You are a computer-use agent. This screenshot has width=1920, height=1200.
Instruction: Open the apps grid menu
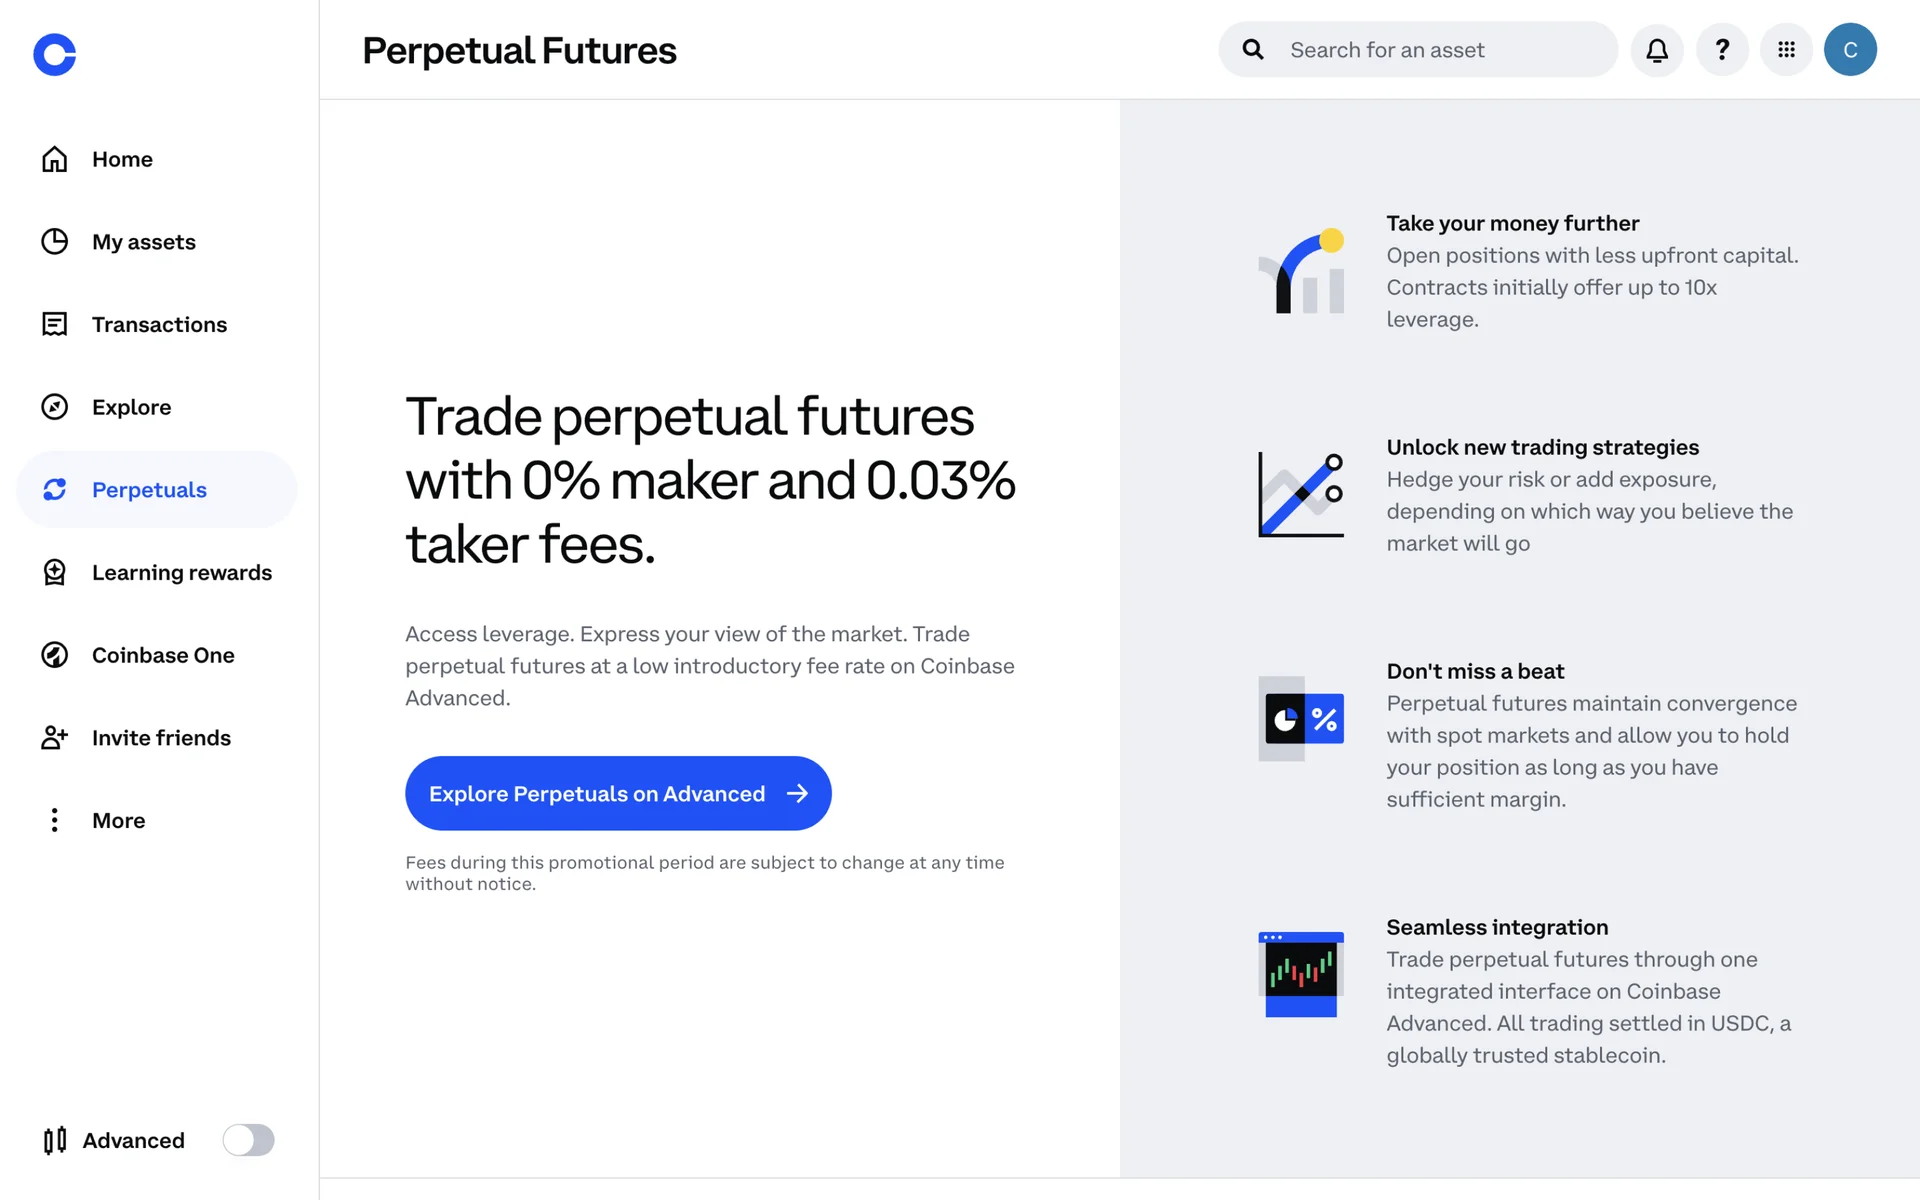point(1786,50)
